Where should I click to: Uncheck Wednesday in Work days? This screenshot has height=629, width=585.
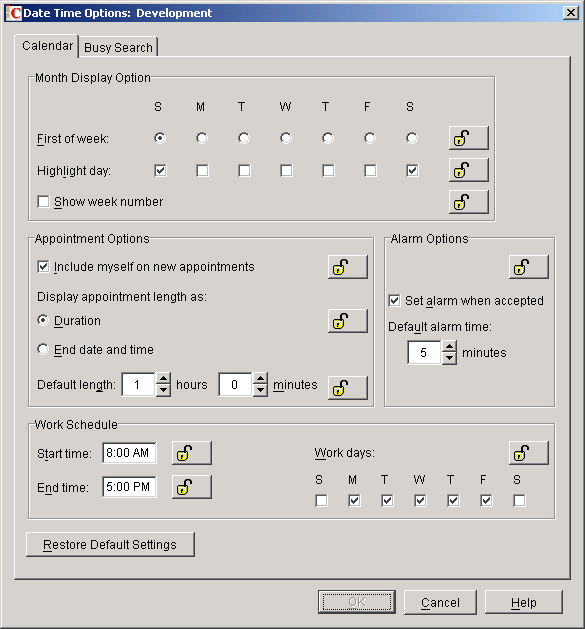tap(420, 501)
